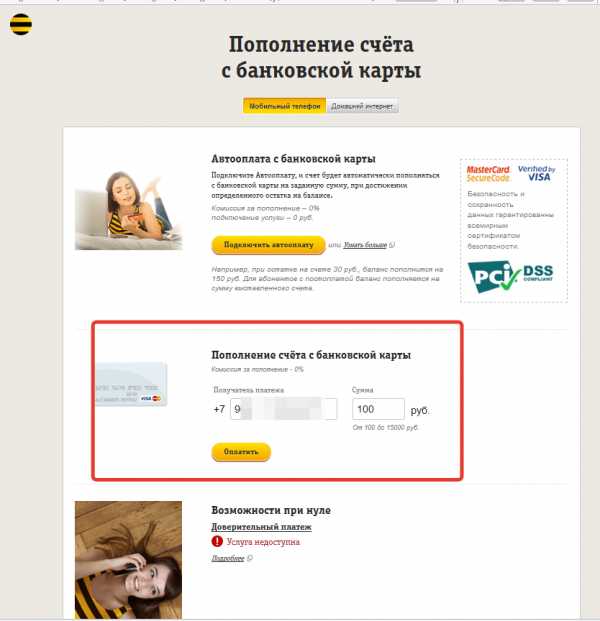
Task: Click the bank card illustration
Action: tap(131, 384)
